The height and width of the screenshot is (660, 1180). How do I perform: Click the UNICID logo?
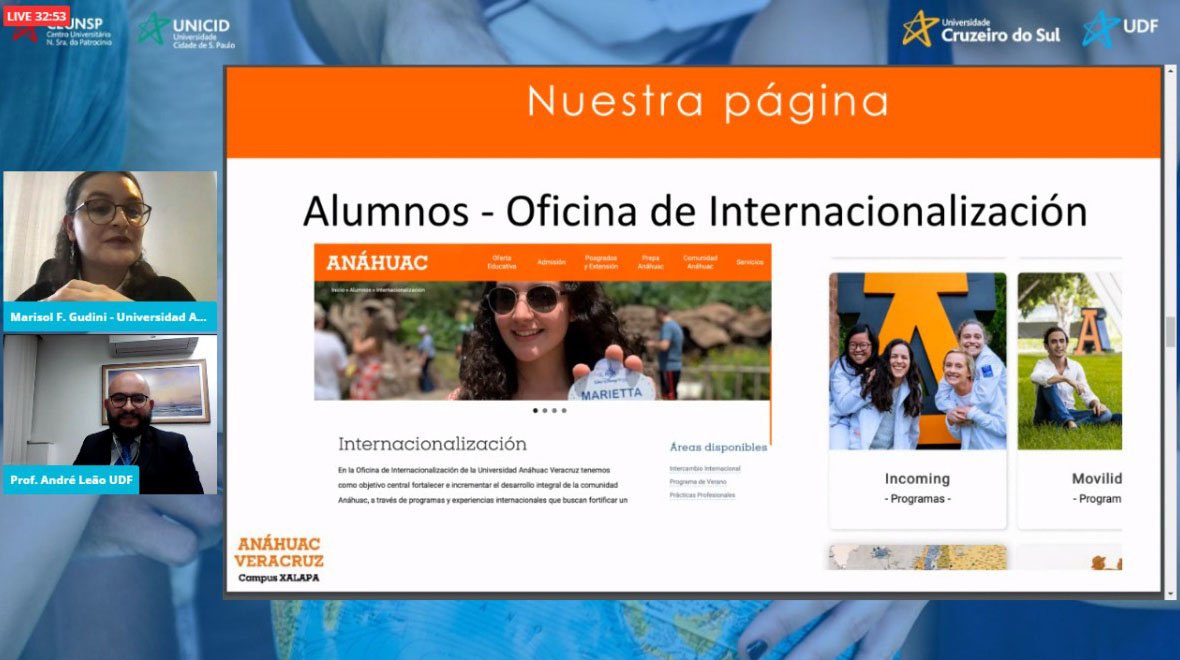tap(186, 31)
